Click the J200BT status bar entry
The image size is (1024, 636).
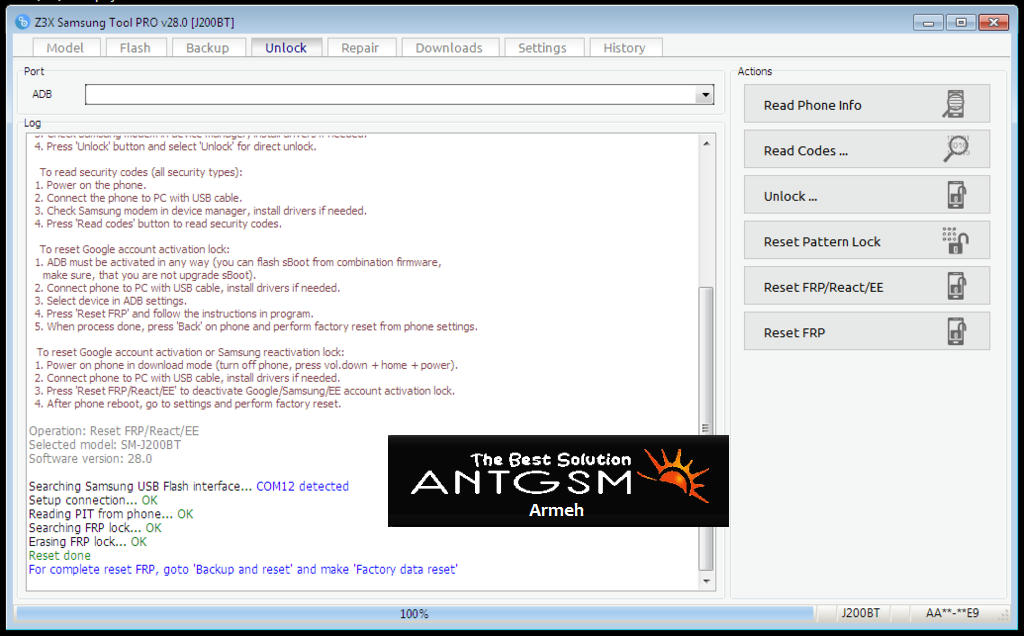point(860,613)
